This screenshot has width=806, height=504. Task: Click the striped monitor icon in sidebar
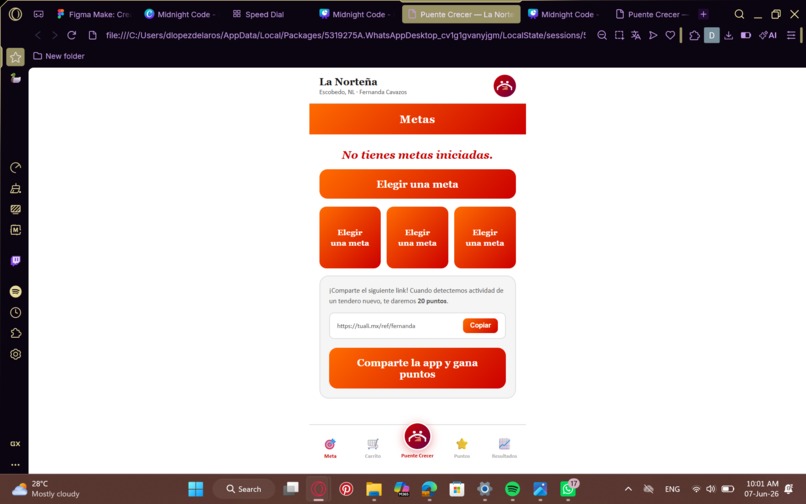point(15,209)
